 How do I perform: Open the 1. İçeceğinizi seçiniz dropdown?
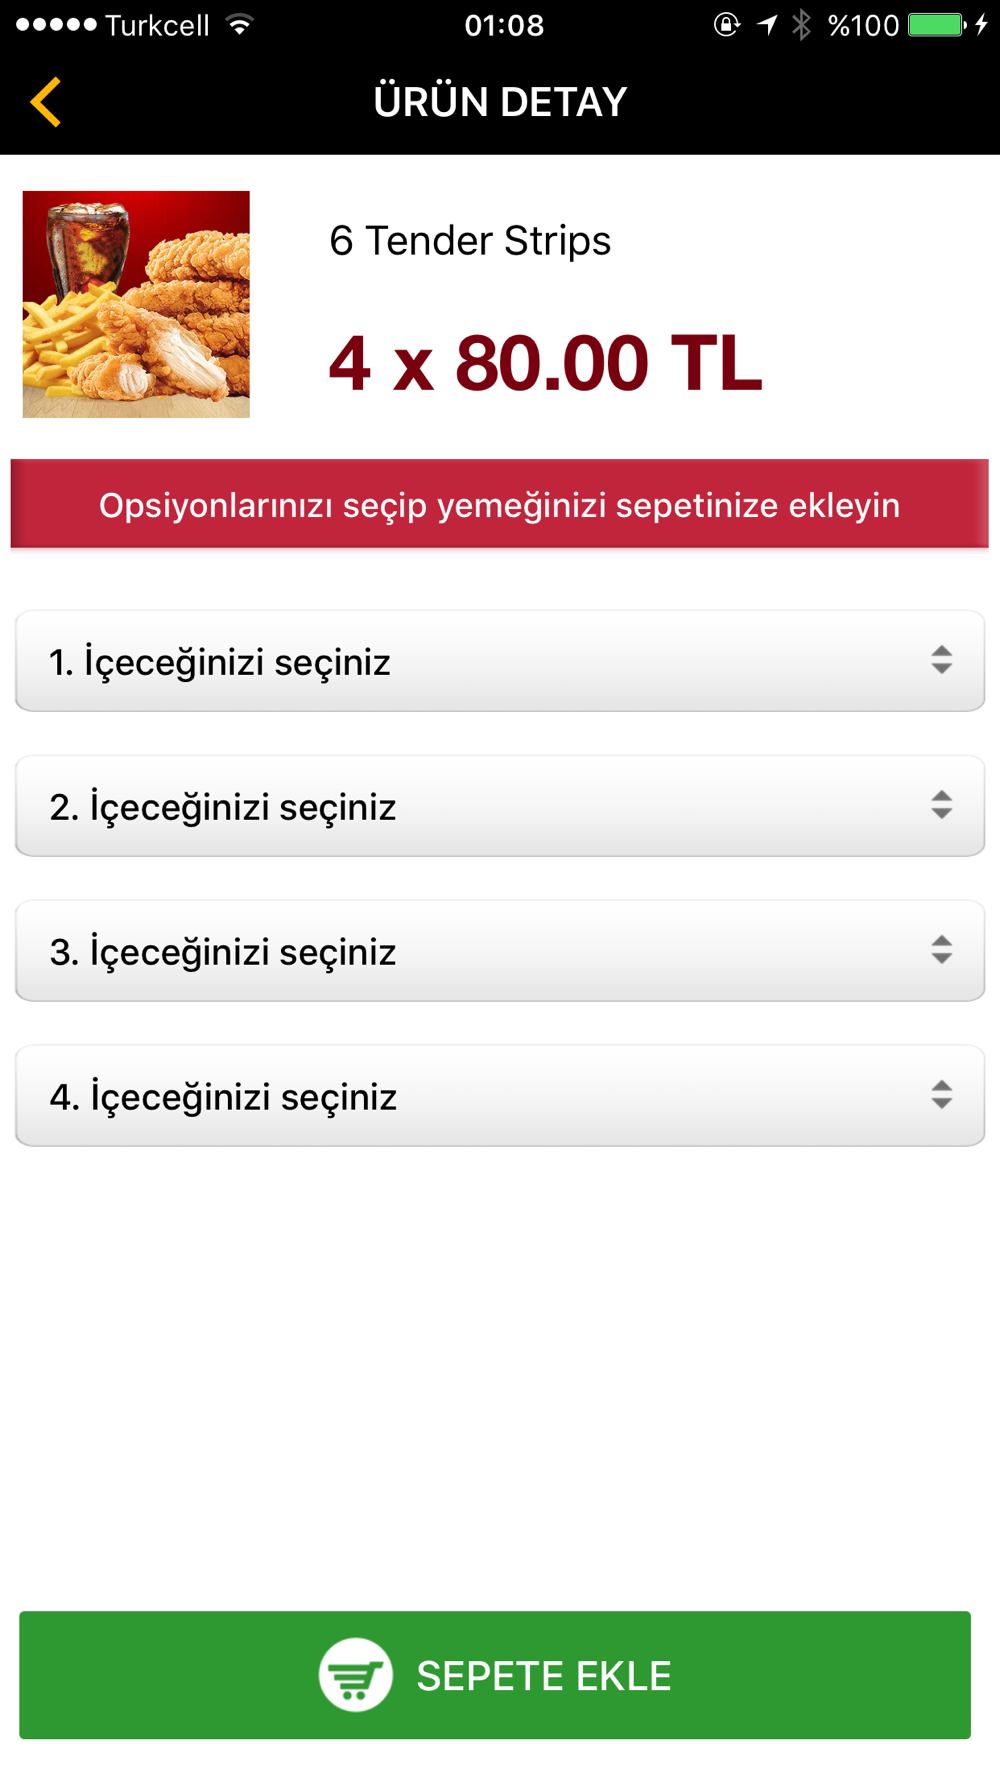(x=500, y=662)
